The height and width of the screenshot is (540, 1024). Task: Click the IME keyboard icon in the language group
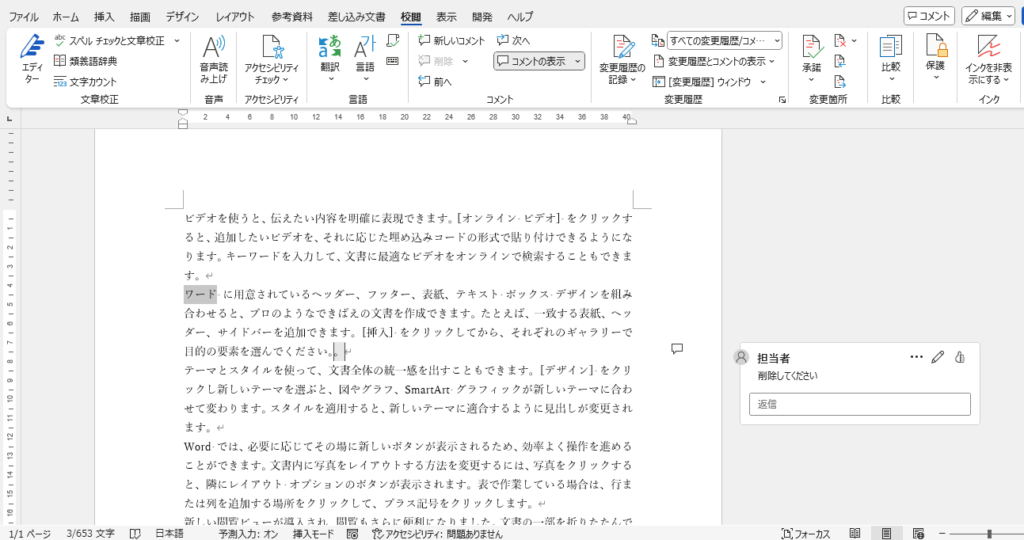pos(392,61)
